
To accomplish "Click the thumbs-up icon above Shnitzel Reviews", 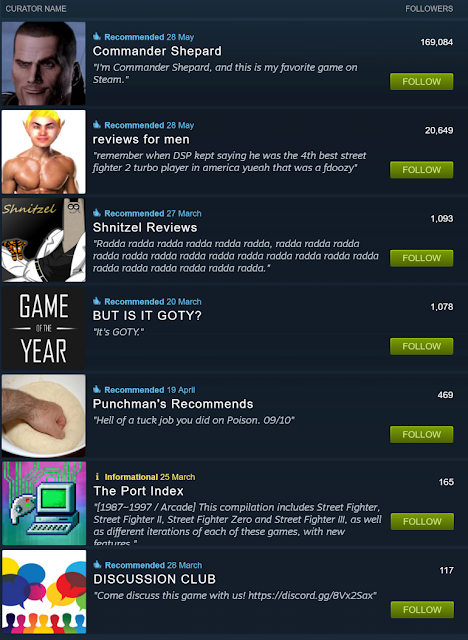I will pos(97,213).
